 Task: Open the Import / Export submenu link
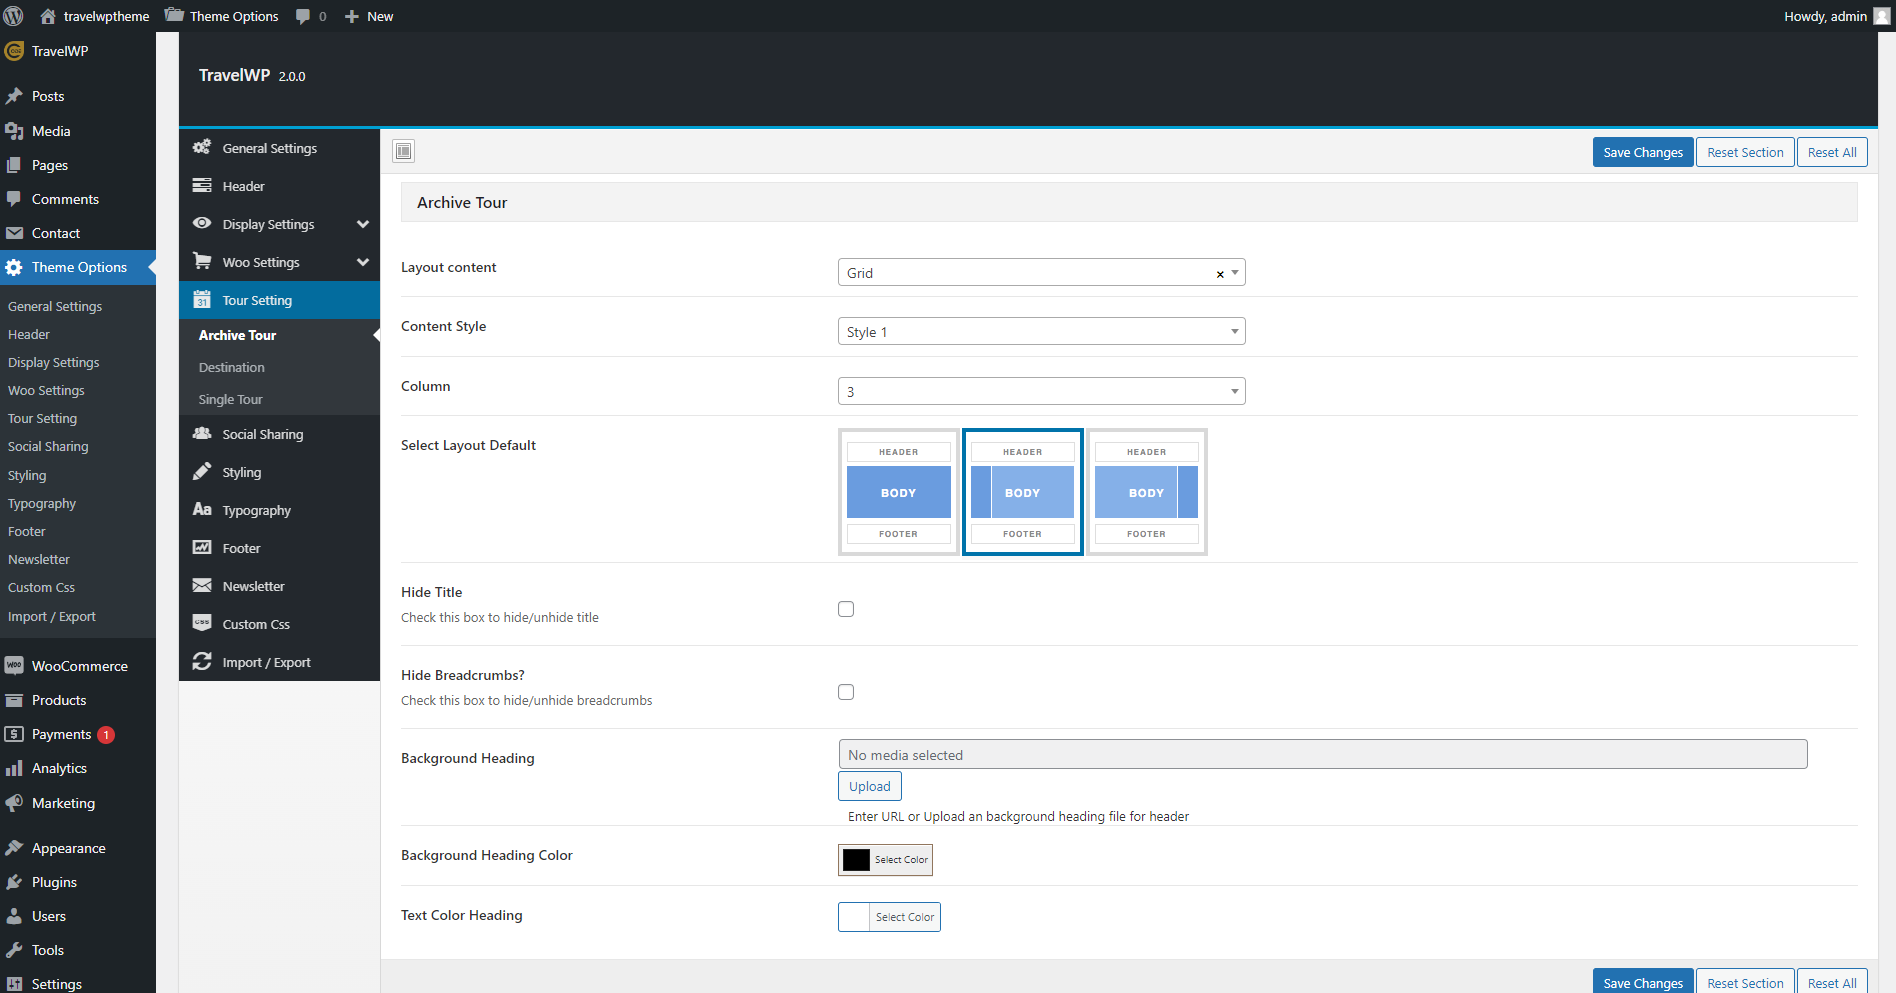(x=52, y=616)
